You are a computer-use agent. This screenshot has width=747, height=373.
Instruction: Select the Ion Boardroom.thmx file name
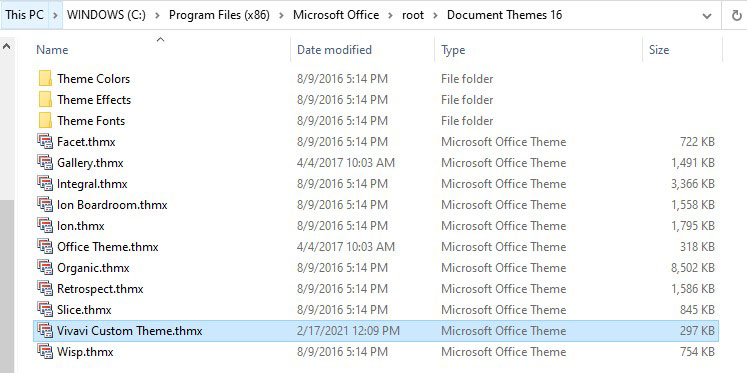pyautogui.click(x=112, y=204)
